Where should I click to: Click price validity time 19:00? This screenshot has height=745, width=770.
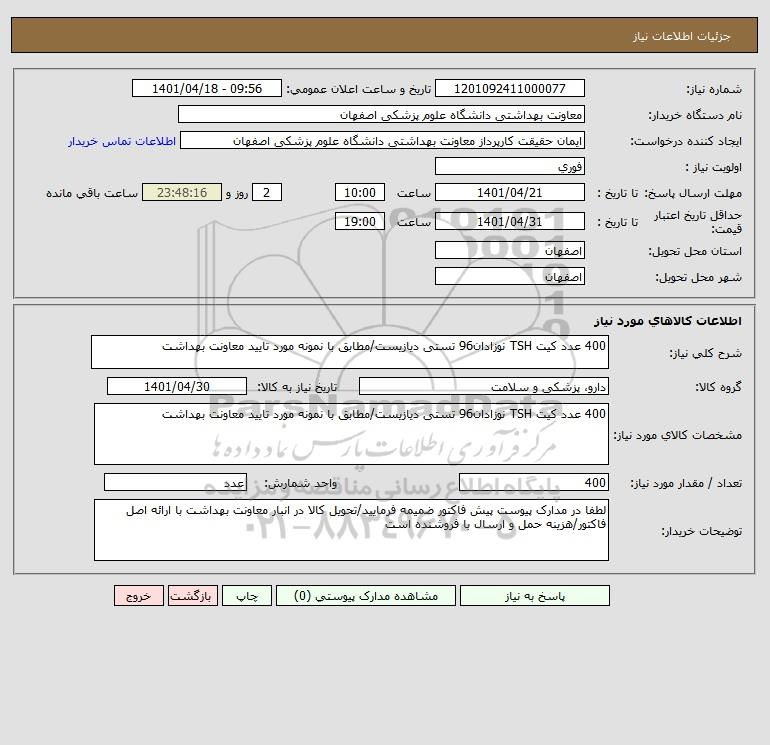tap(359, 221)
